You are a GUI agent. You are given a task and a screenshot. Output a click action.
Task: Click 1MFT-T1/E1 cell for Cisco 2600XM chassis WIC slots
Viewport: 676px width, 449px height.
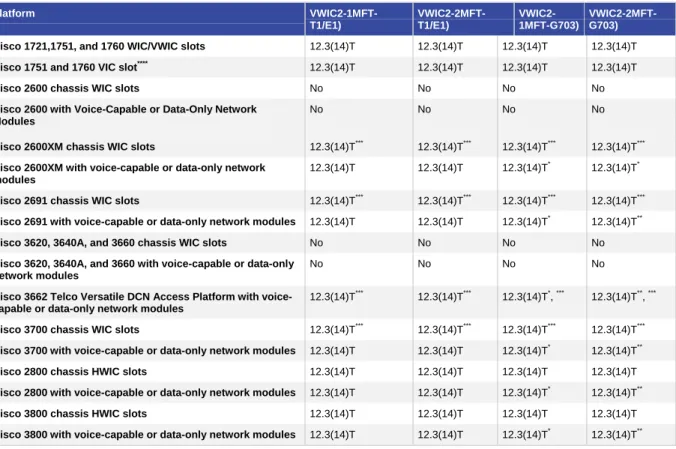pos(336,146)
